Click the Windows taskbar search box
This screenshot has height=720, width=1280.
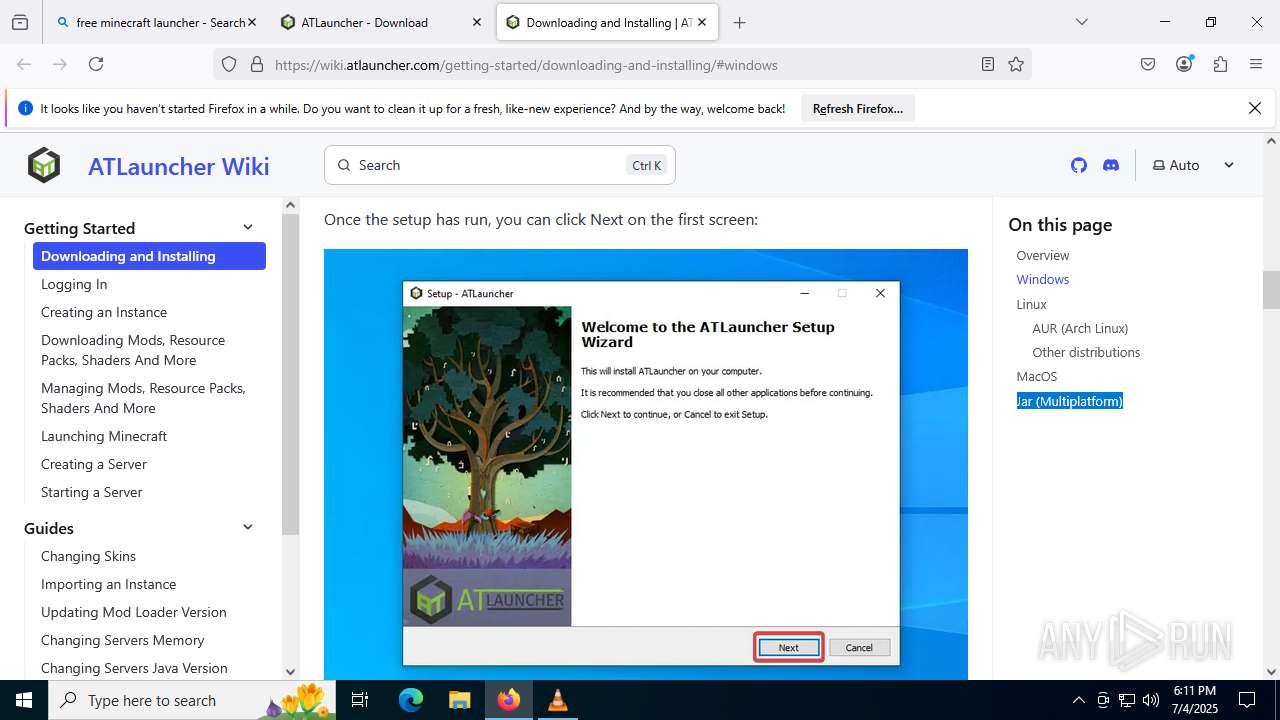coord(194,700)
